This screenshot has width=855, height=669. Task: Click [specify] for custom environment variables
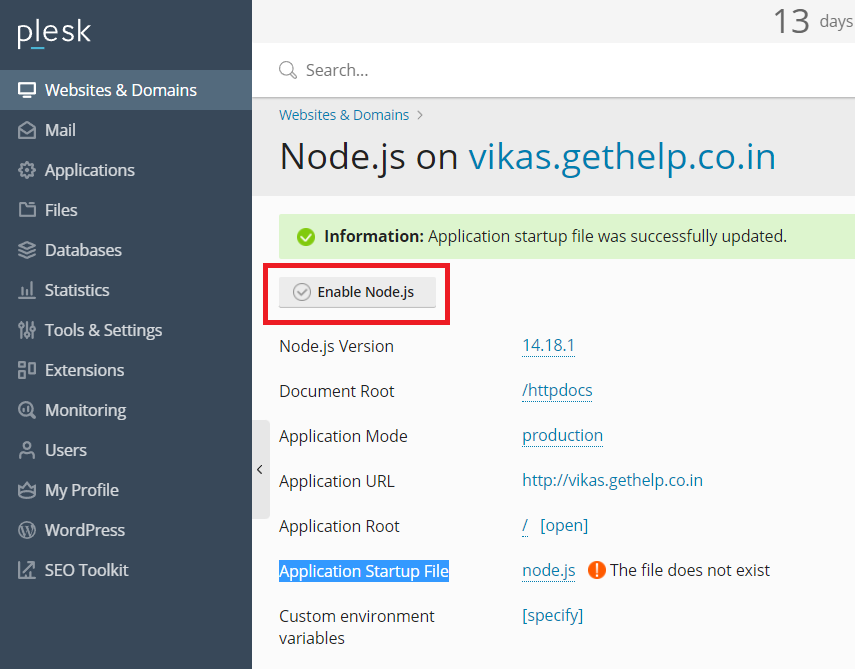tap(552, 616)
